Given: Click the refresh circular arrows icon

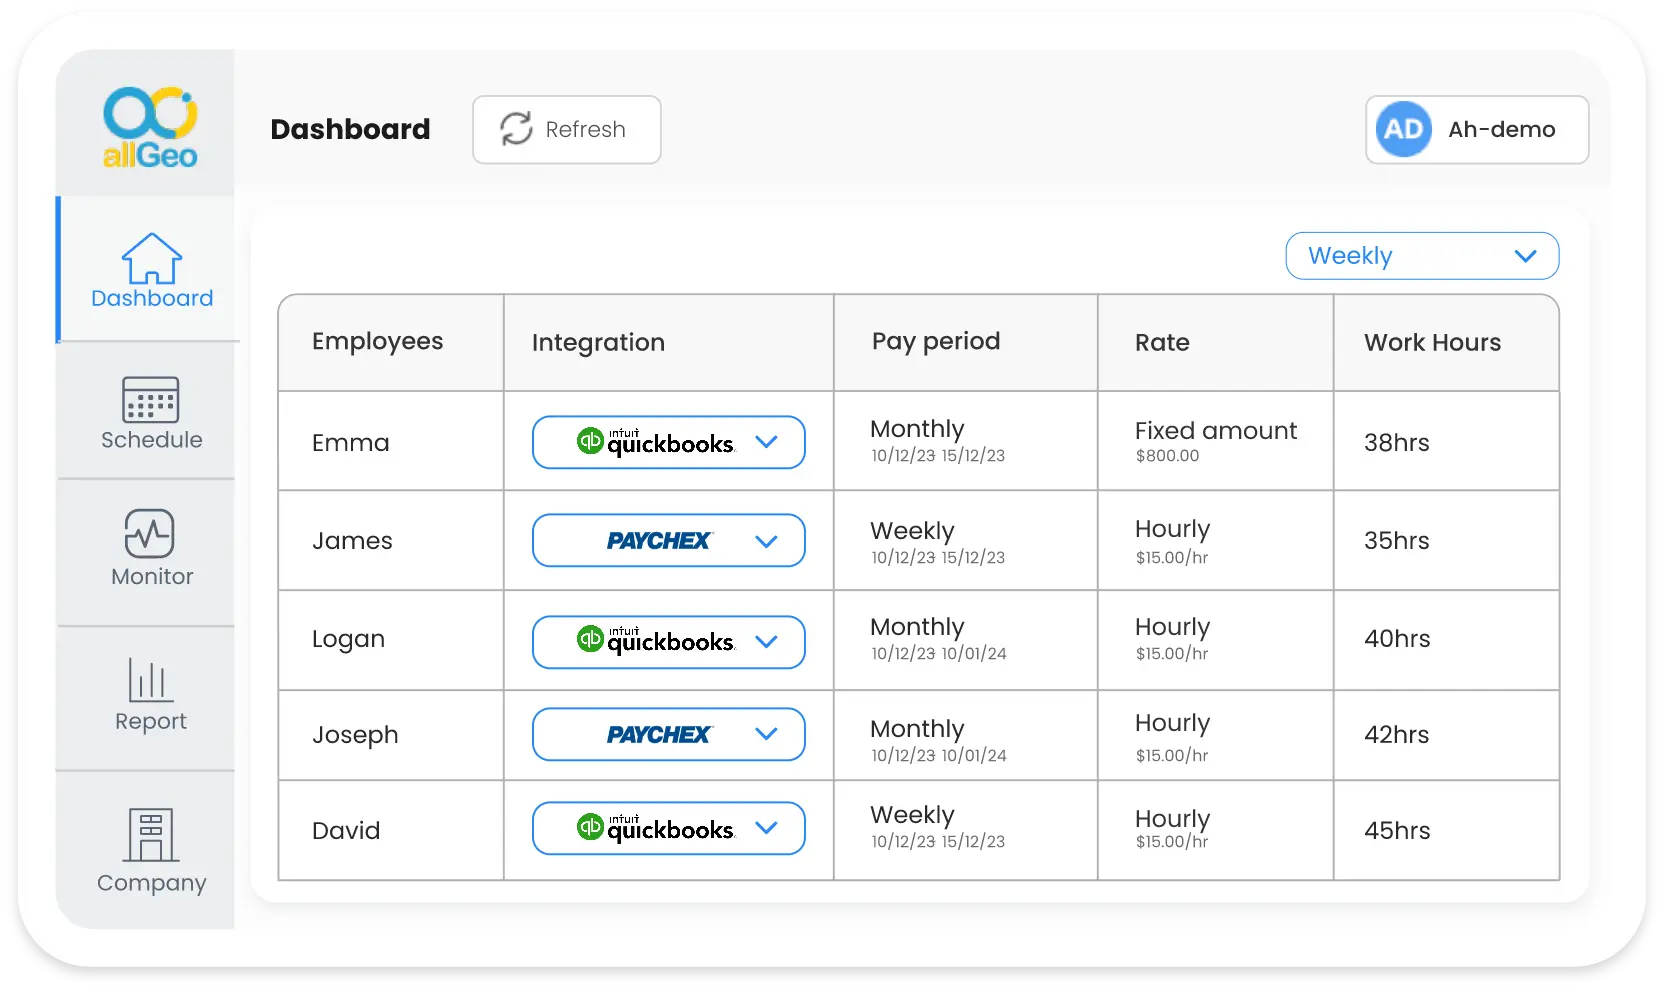Looking at the screenshot, I should pyautogui.click(x=516, y=129).
